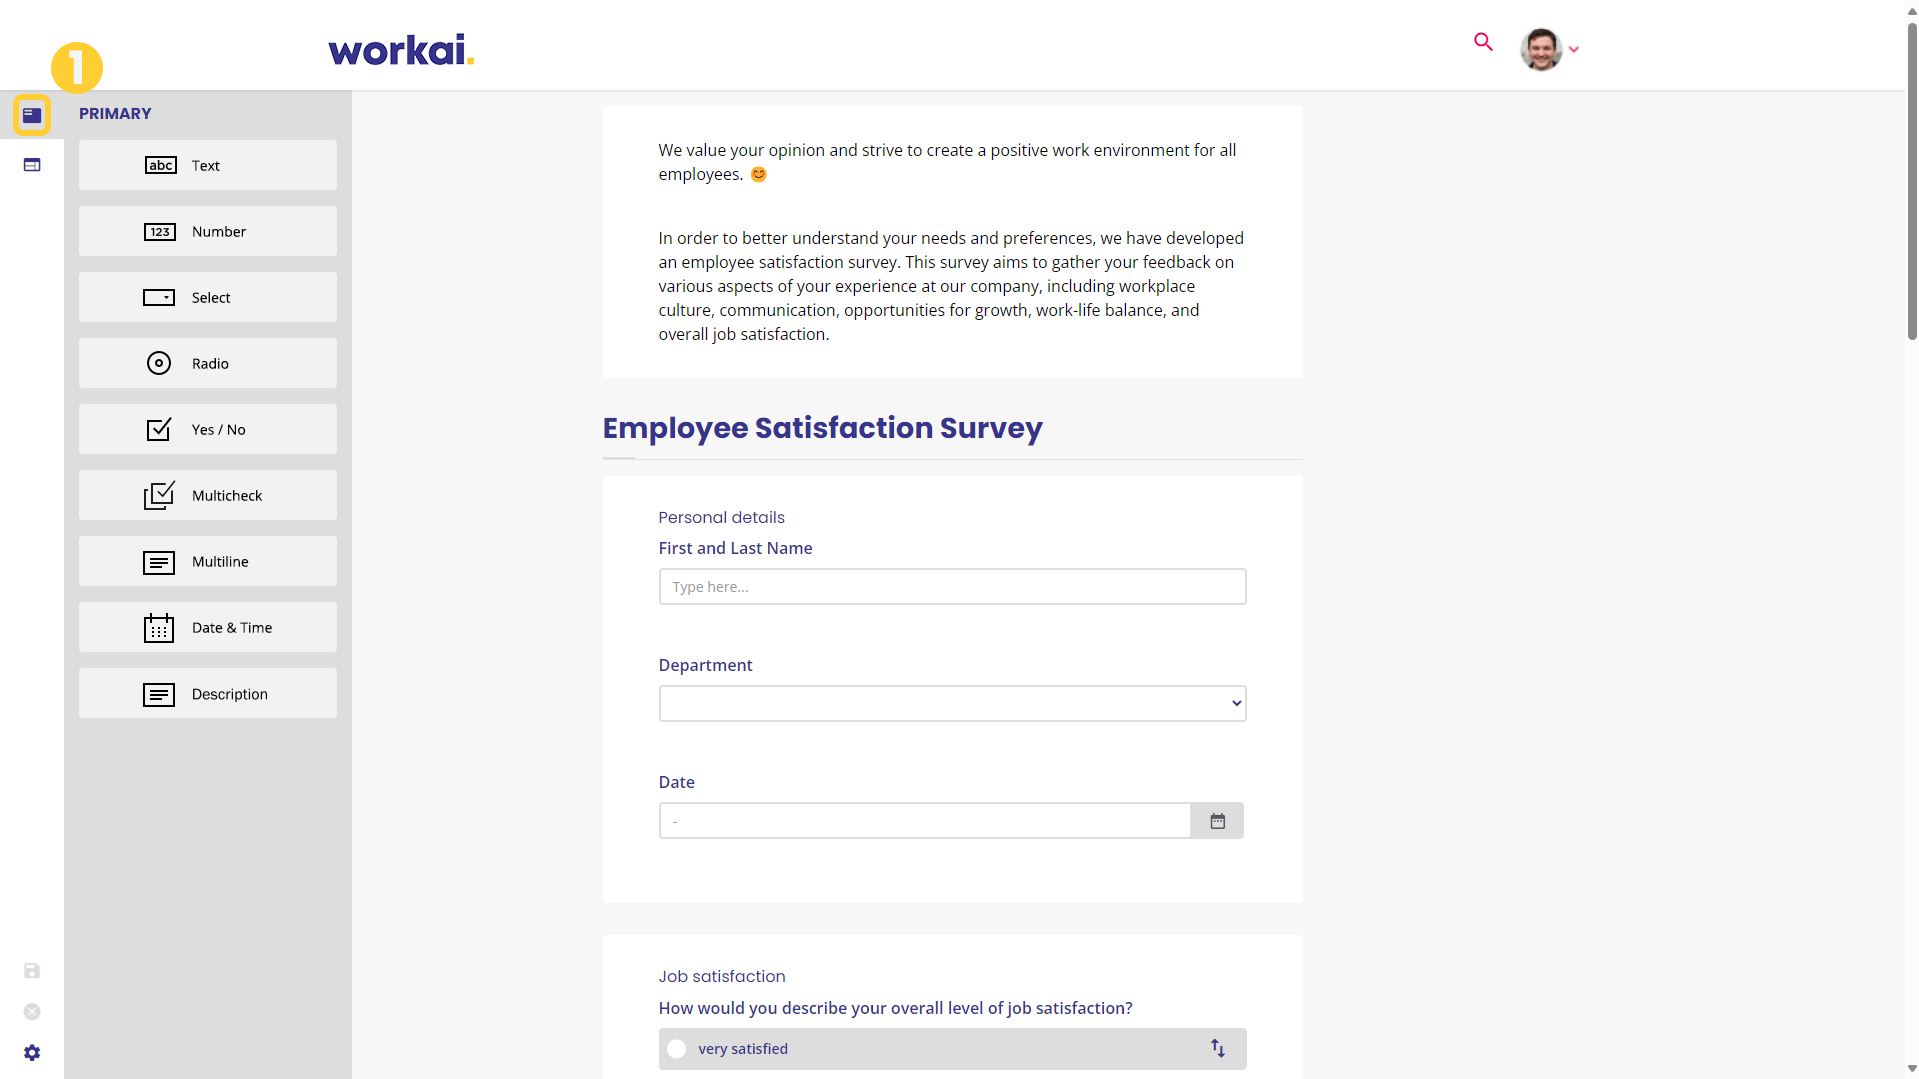Click the cancel circle icon in sidebar
This screenshot has width=1919, height=1079.
coord(32,1012)
